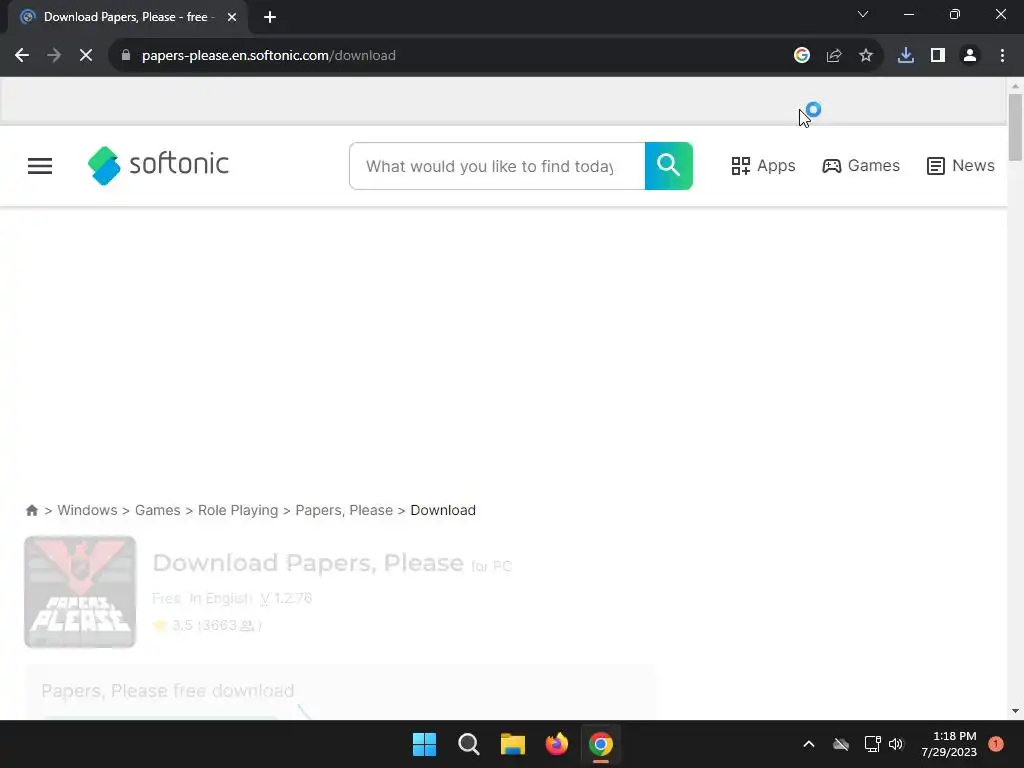Select the address bar URL
1024x768 pixels.
tap(268, 56)
